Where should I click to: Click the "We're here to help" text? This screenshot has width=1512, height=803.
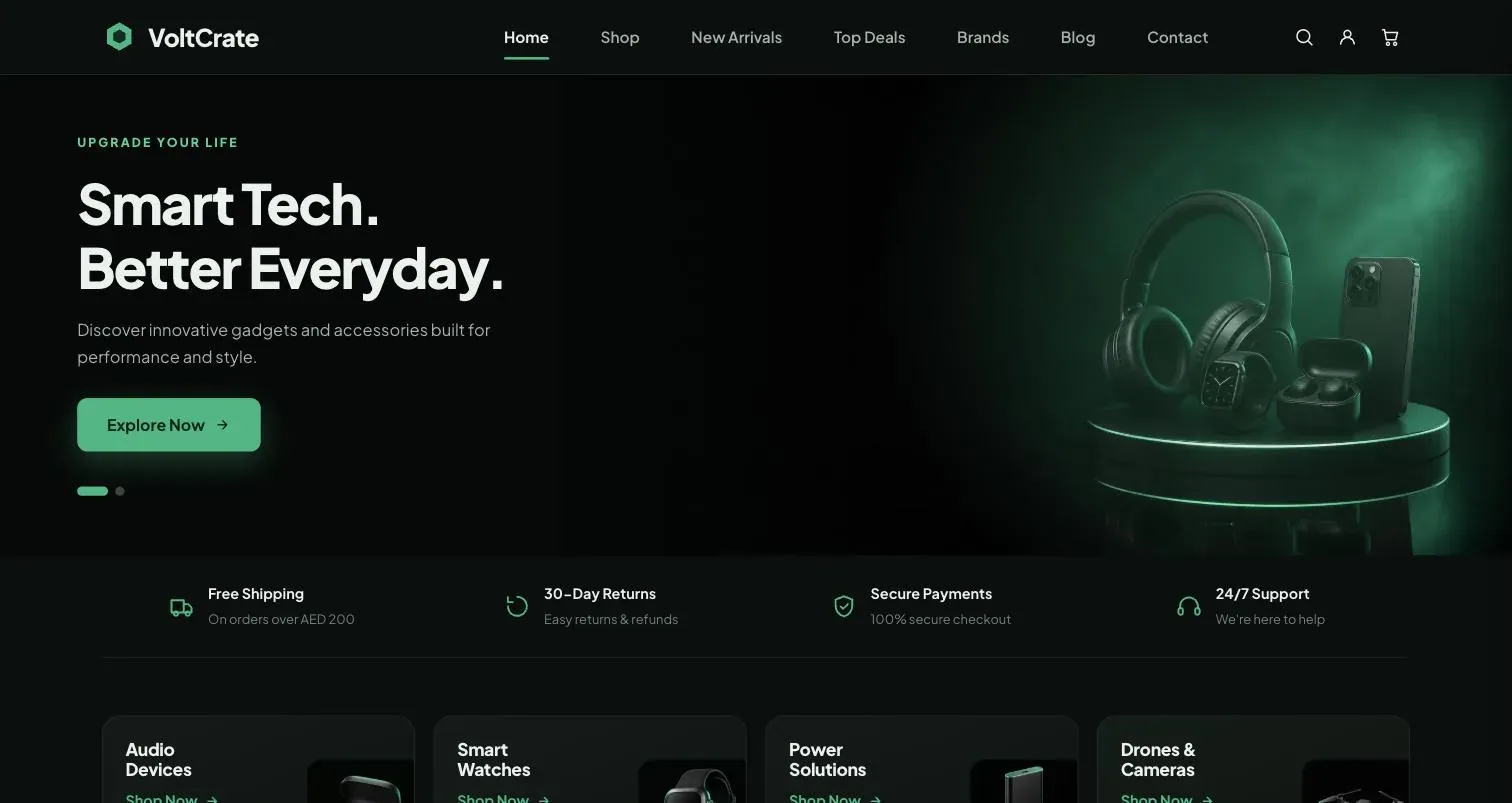click(1270, 619)
